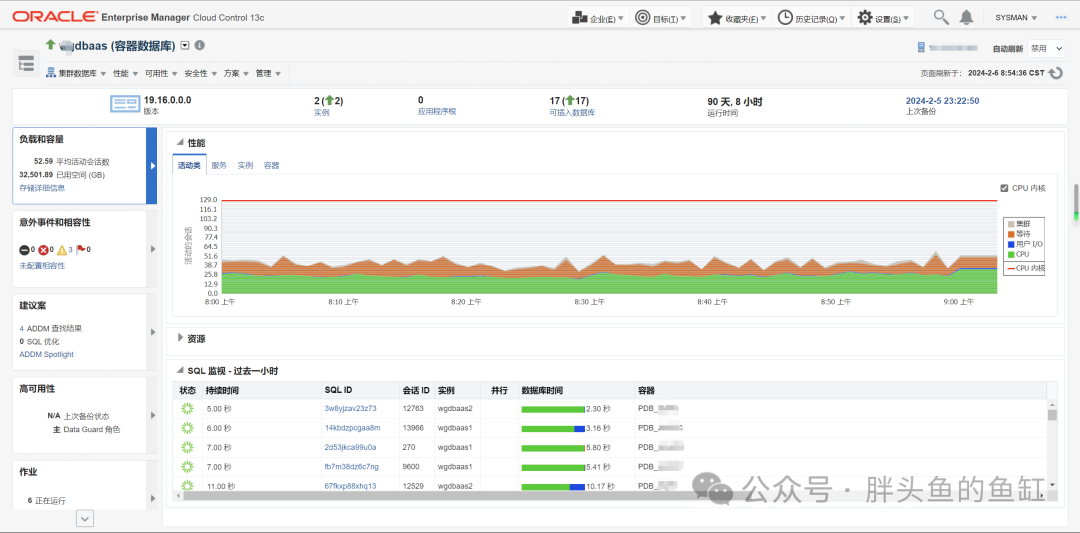Expand the 作业 panel arrow
The height and width of the screenshot is (533, 1080).
tap(153, 499)
